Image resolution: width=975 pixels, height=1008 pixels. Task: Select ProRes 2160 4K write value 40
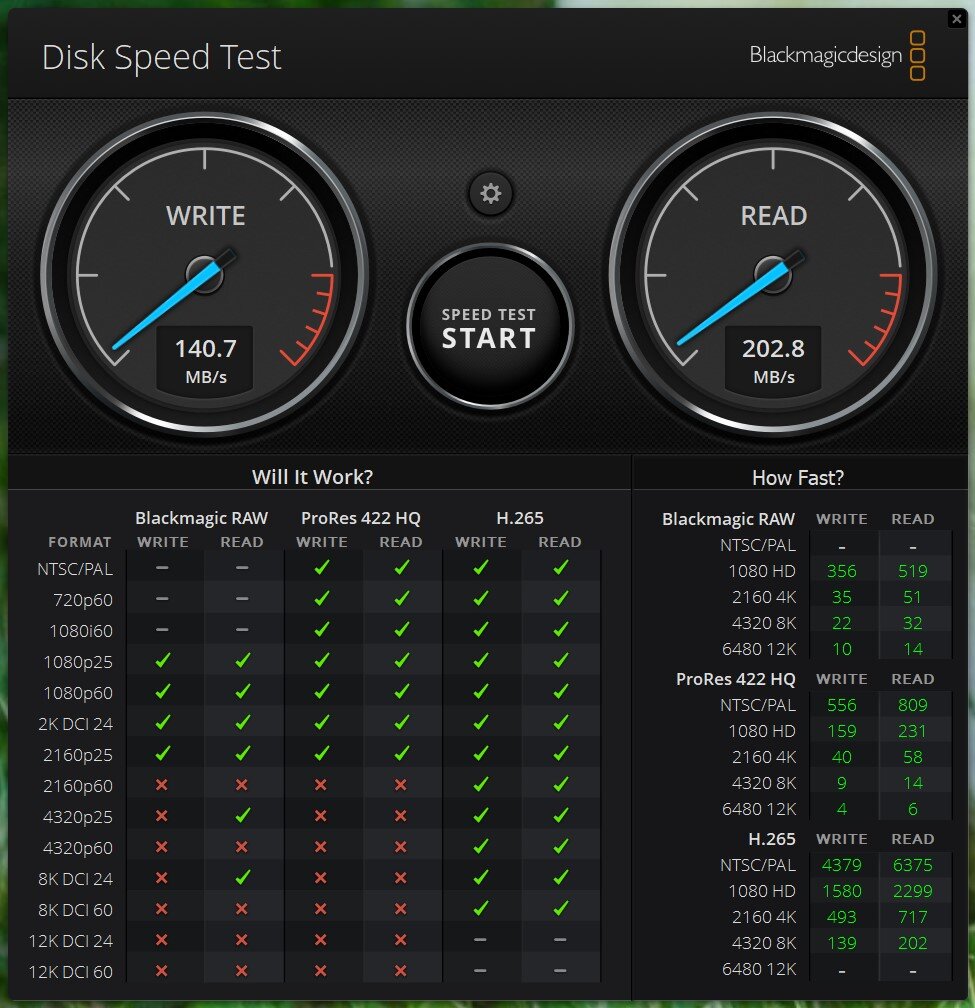pos(842,757)
